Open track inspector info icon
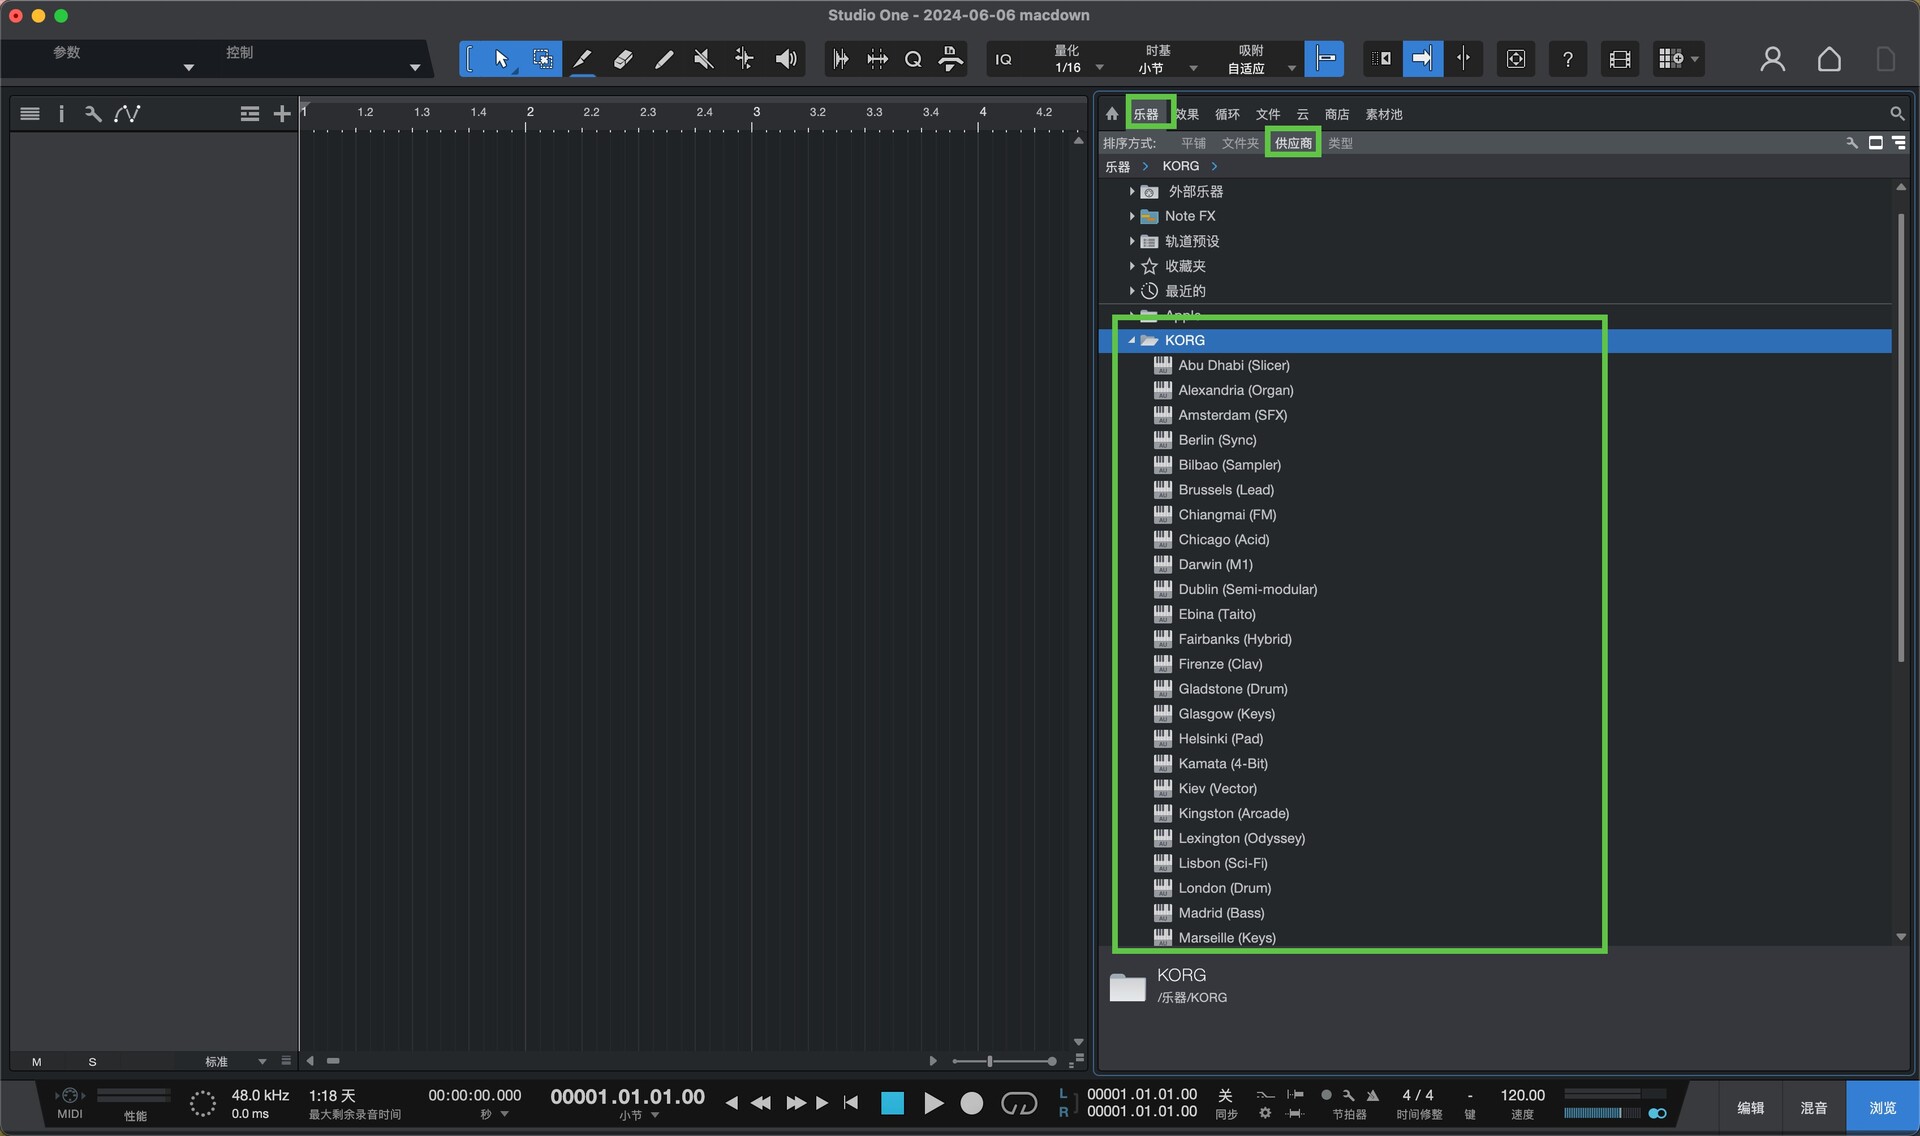Viewport: 1920px width, 1136px height. [x=61, y=114]
